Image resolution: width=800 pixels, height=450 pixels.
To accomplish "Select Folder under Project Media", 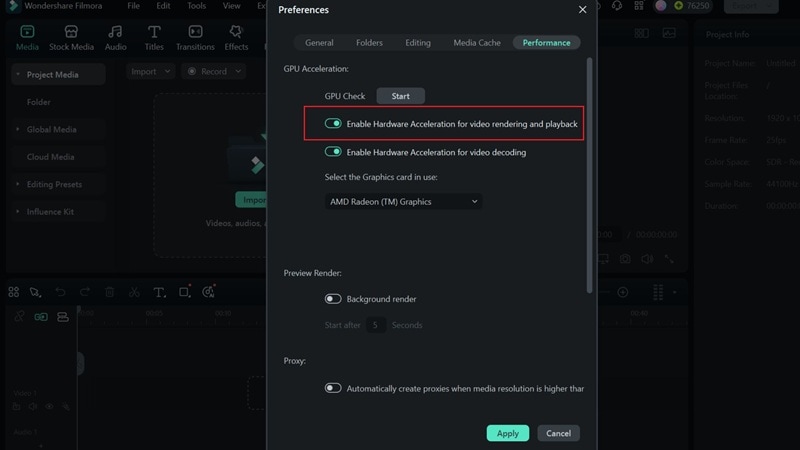I will coord(39,102).
